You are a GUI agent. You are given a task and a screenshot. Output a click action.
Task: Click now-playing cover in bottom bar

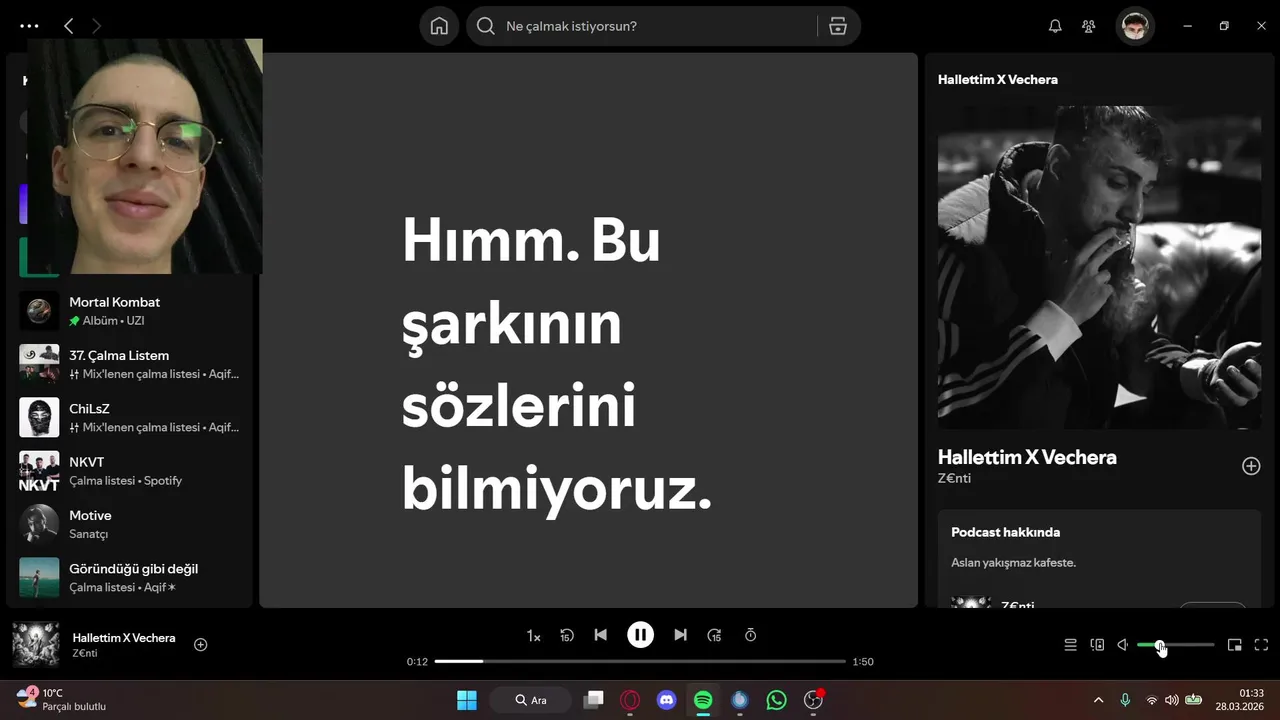35,644
